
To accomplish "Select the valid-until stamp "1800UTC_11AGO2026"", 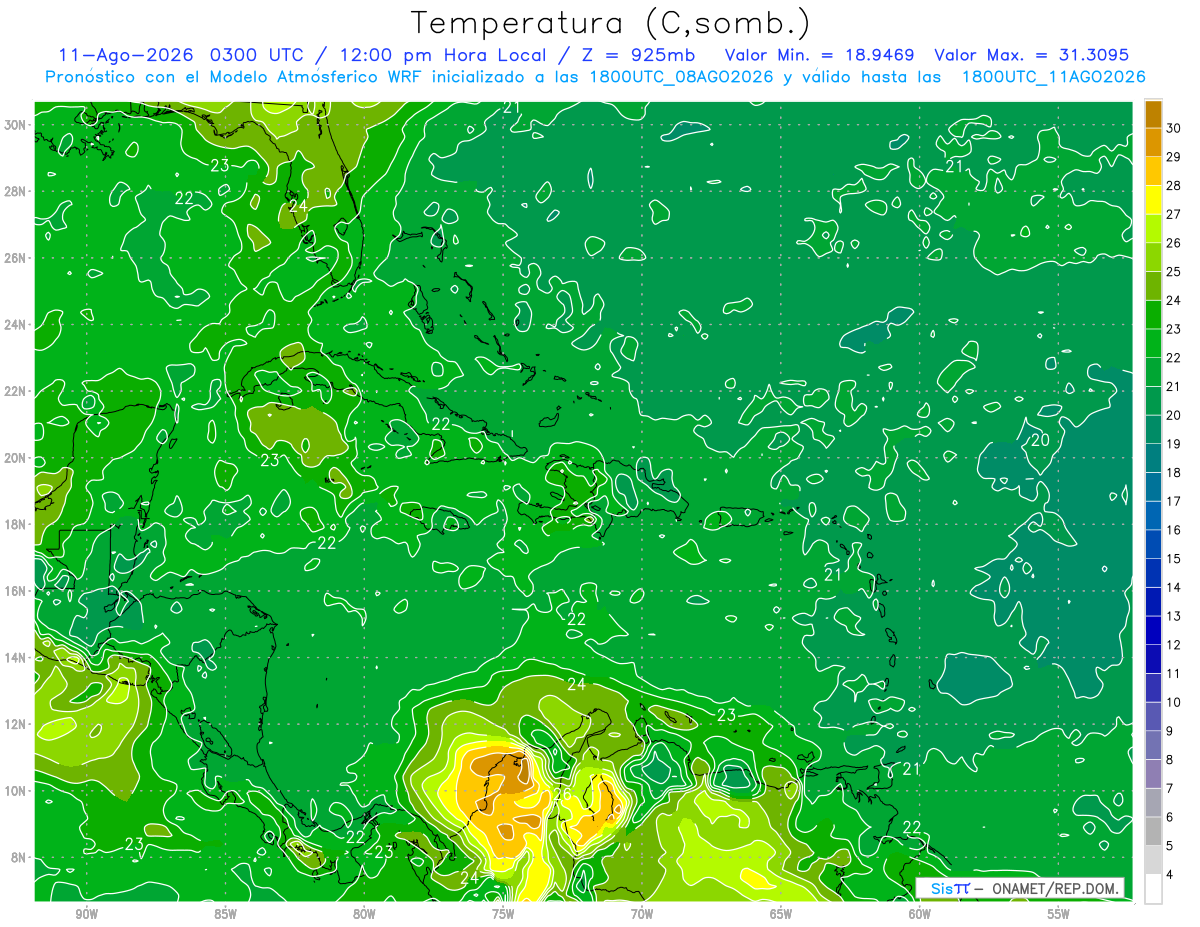I will (x=1053, y=77).
